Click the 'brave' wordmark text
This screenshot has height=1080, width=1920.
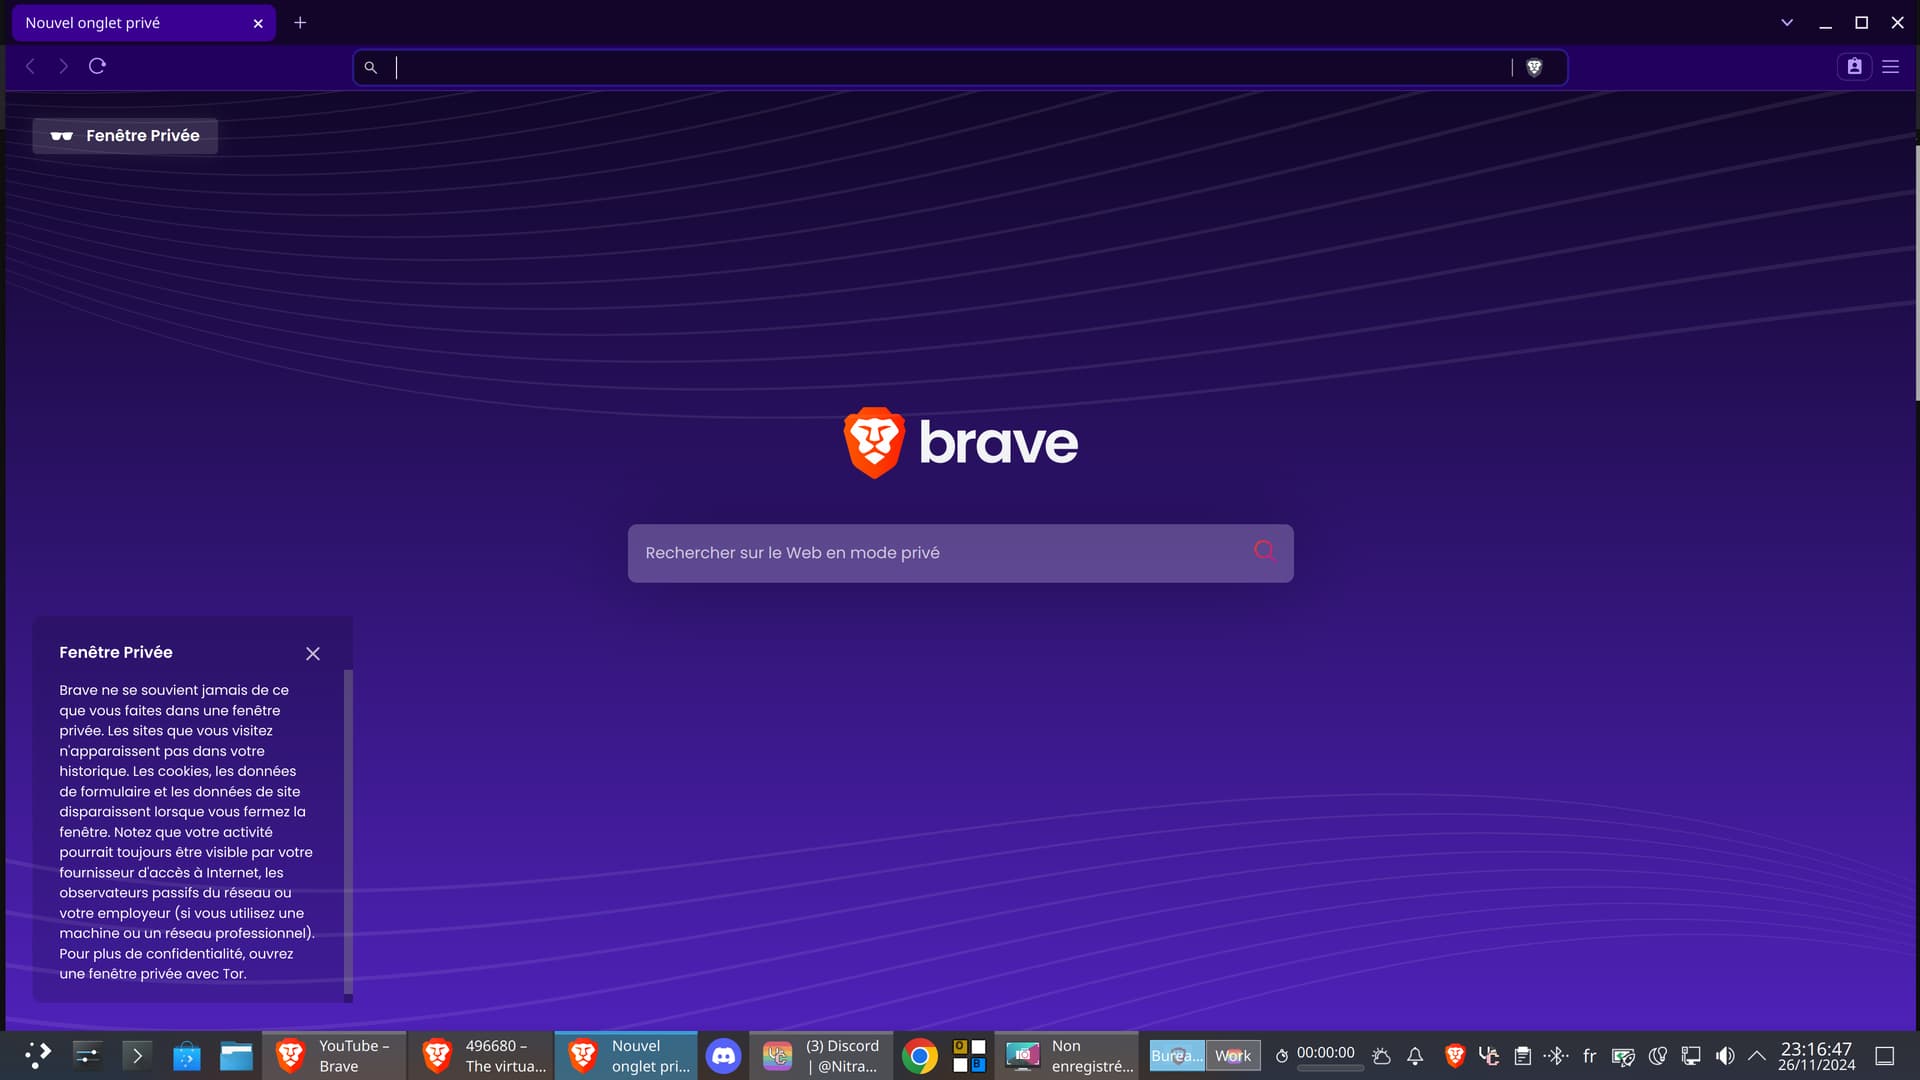998,442
